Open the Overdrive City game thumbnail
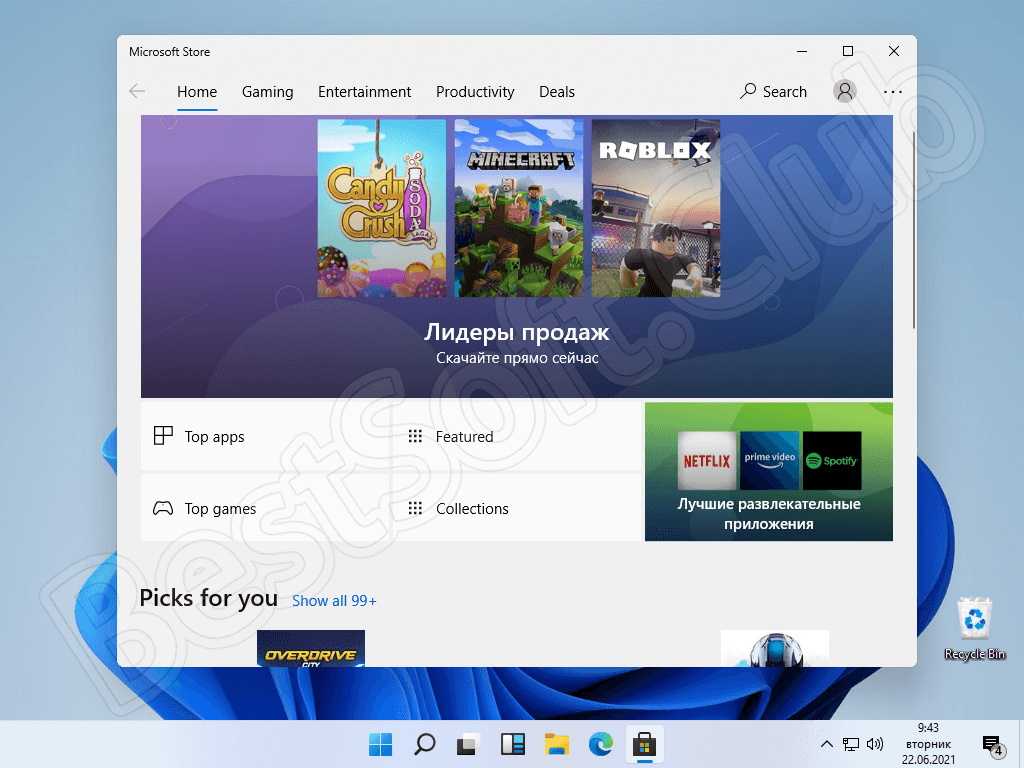Screen dimensions: 1024x768 [x=311, y=648]
